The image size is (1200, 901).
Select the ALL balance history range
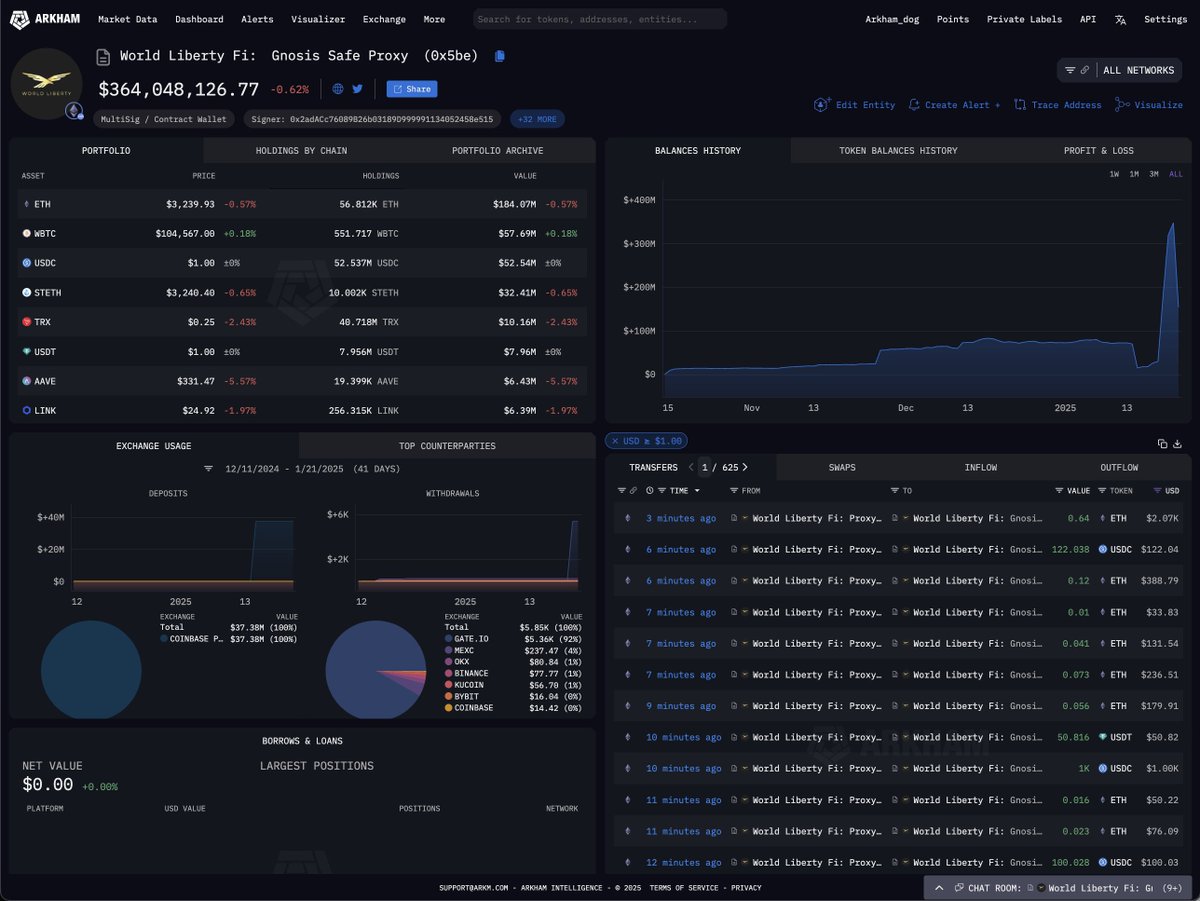click(x=1175, y=174)
